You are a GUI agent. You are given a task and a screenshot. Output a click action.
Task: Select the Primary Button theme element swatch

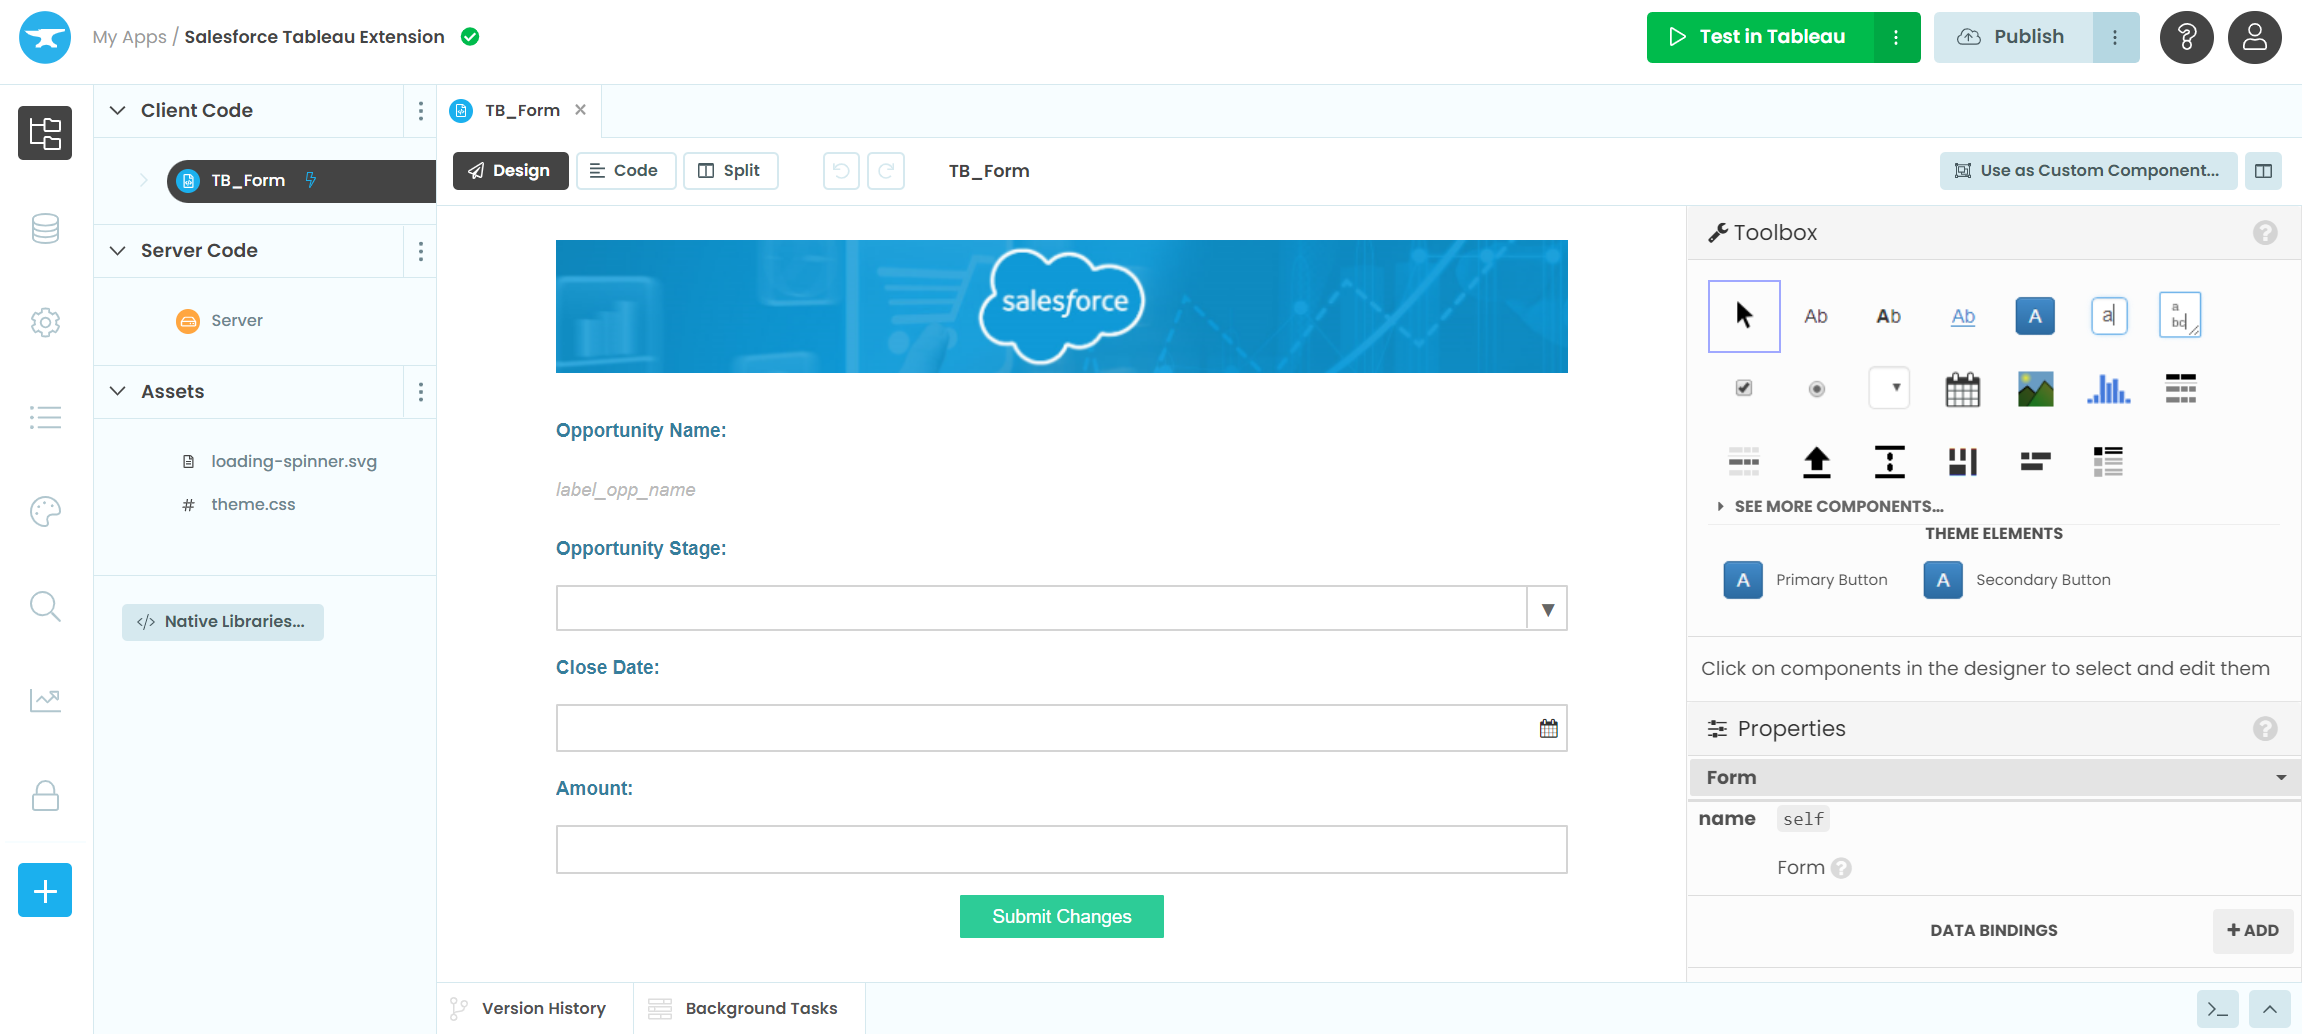point(1743,579)
